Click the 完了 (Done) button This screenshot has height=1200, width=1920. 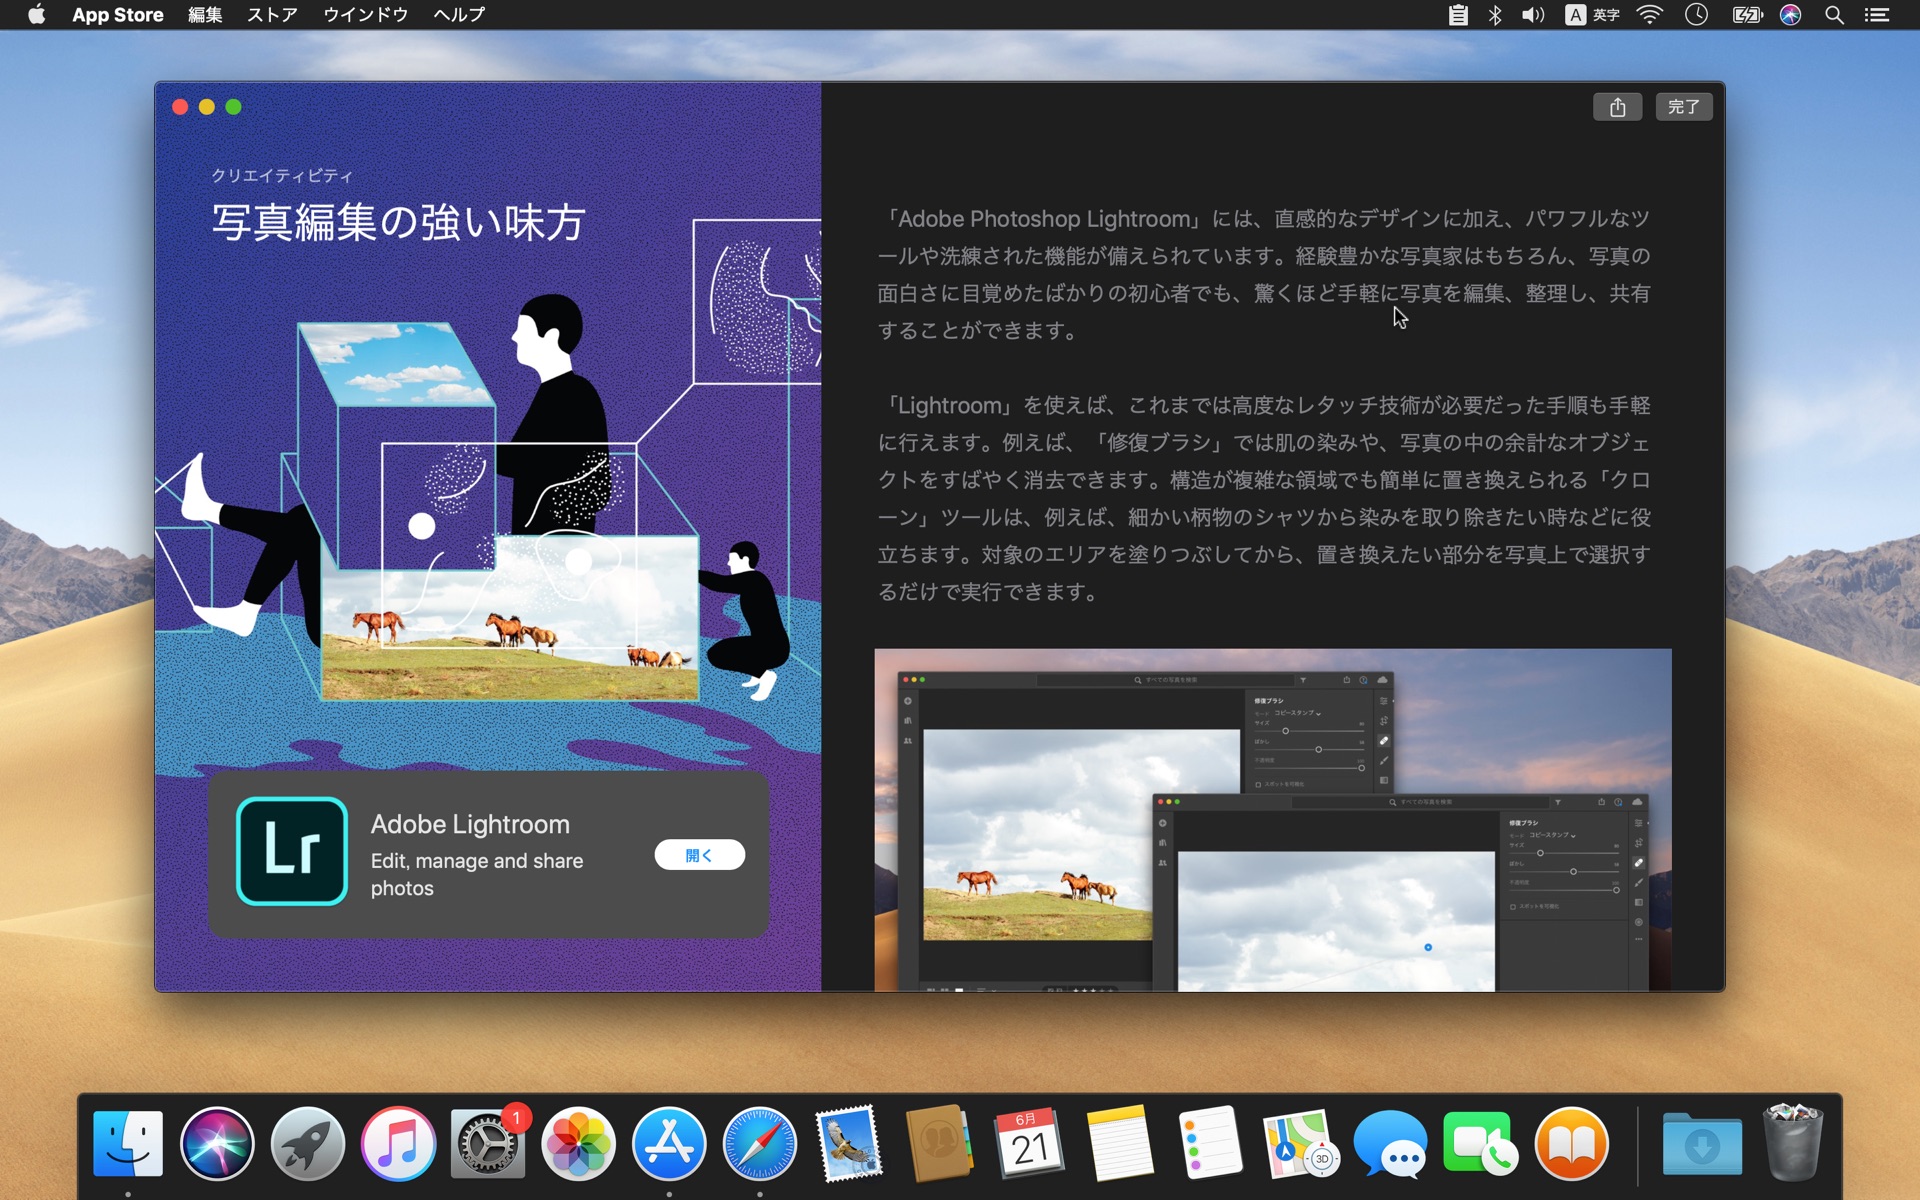coord(1684,107)
